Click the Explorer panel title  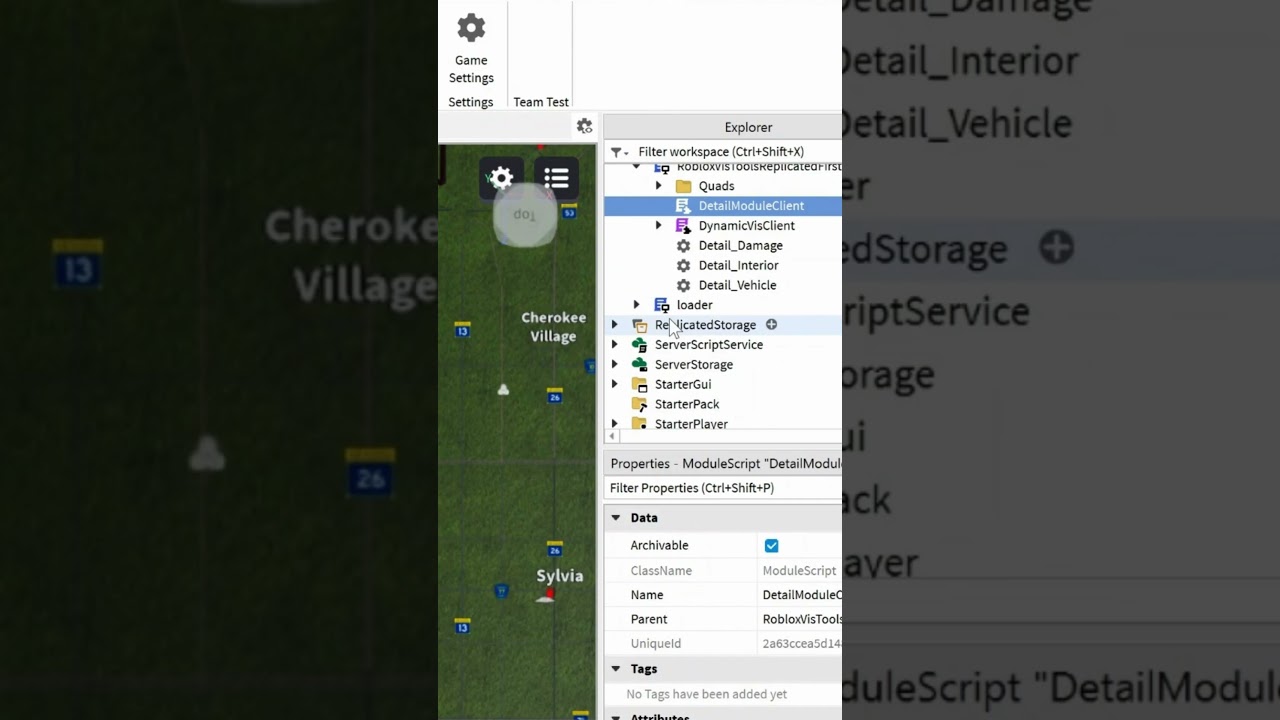pyautogui.click(x=748, y=127)
